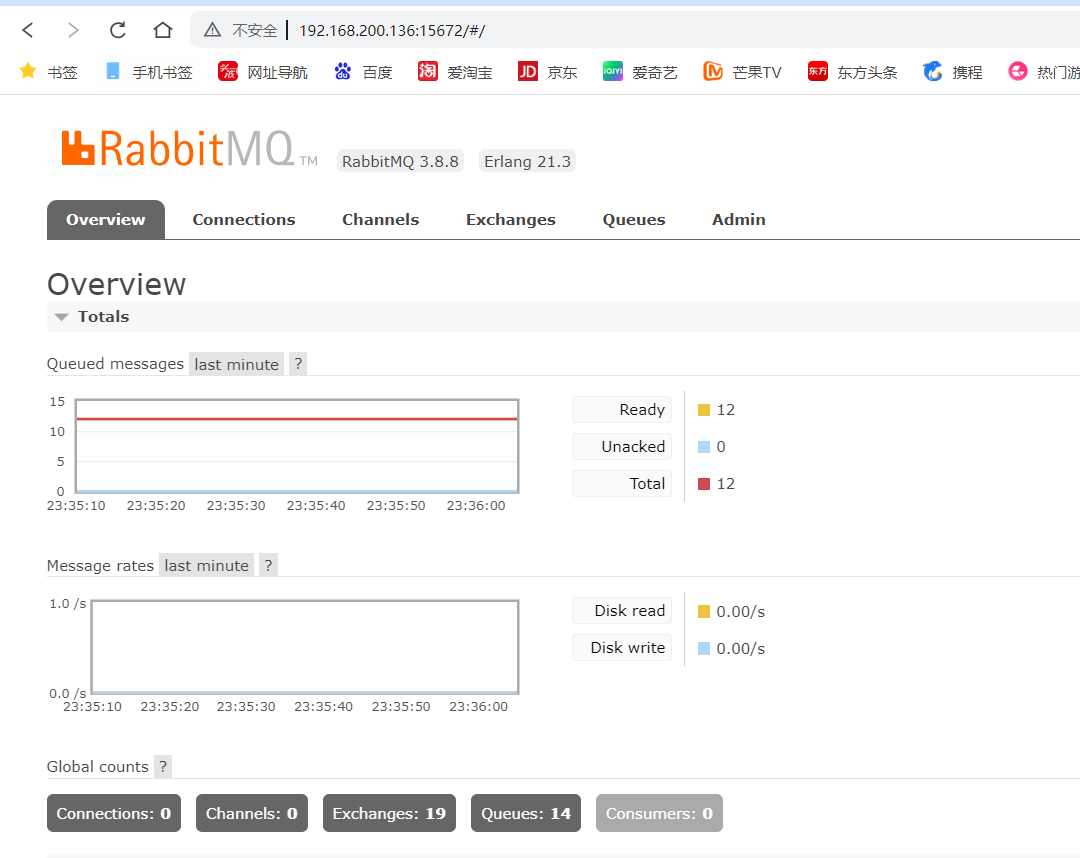This screenshot has width=1080, height=858.
Task: Open Connections: 0 global count
Action: 114,813
